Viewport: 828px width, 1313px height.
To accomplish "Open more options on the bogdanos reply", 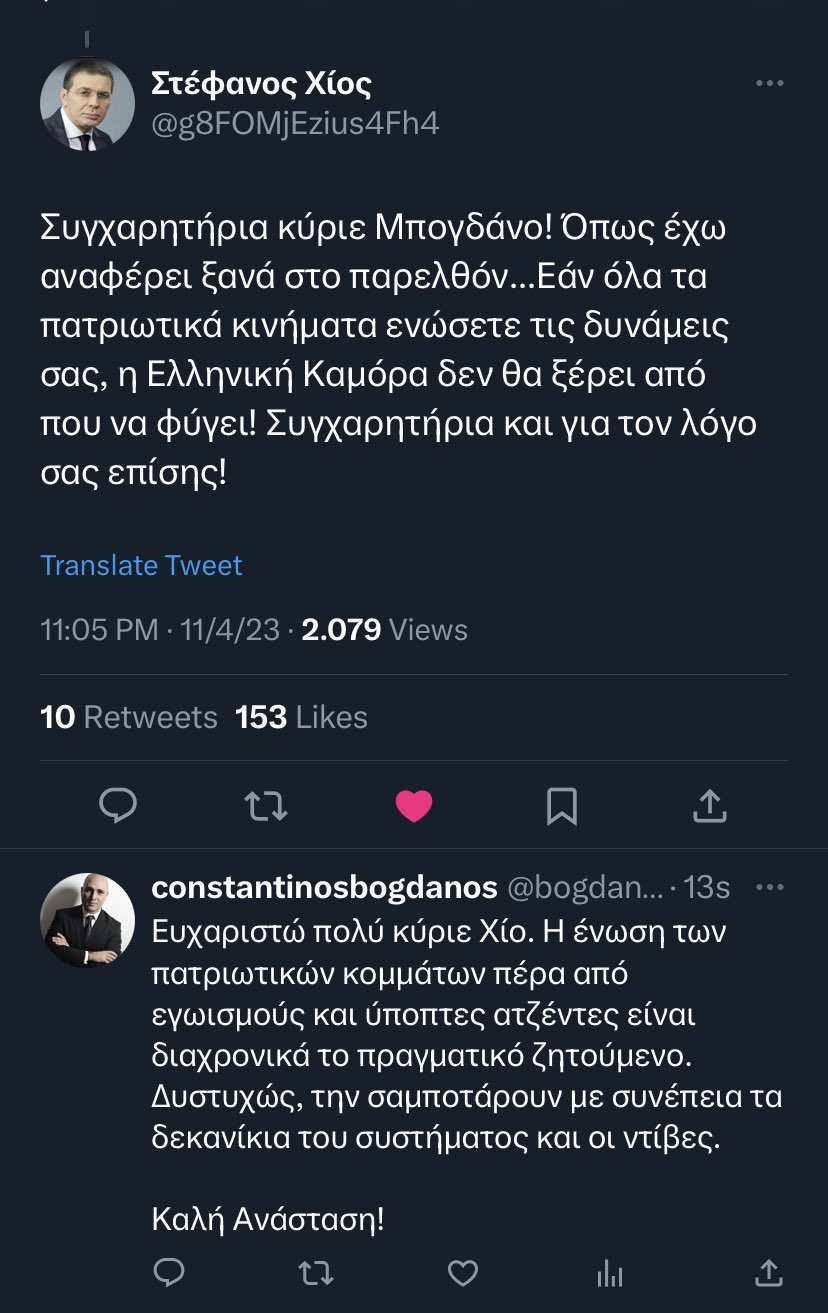I will (770, 886).
